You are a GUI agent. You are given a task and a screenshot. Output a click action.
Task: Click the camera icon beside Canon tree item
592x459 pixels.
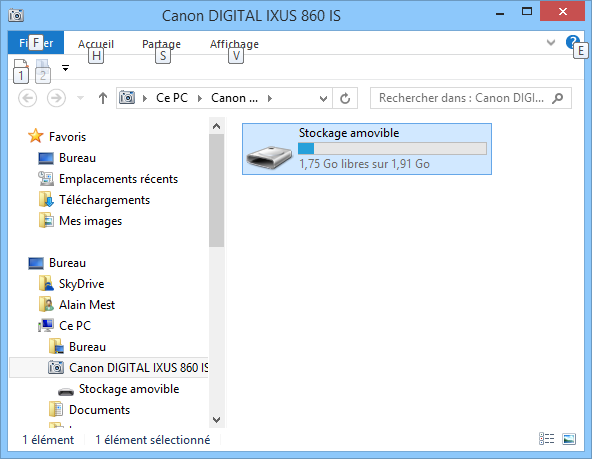(56, 367)
